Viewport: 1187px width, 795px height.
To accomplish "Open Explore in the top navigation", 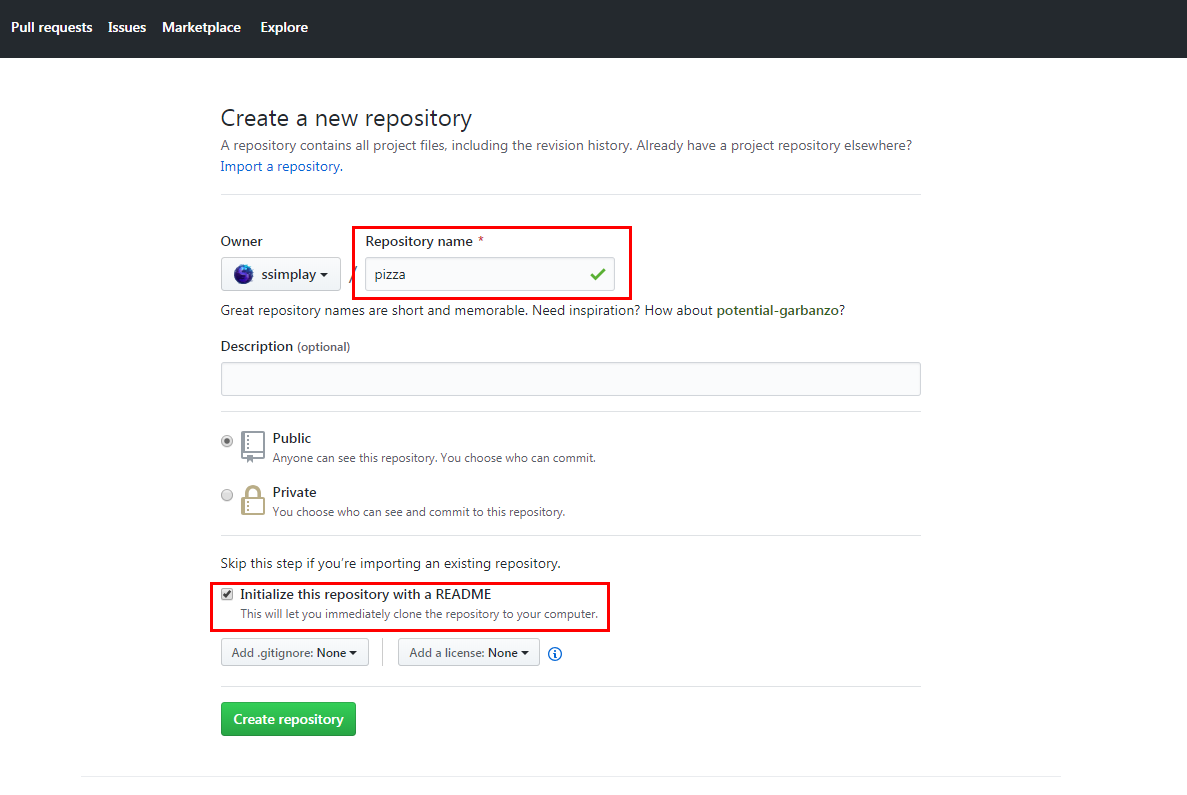I will tap(284, 27).
